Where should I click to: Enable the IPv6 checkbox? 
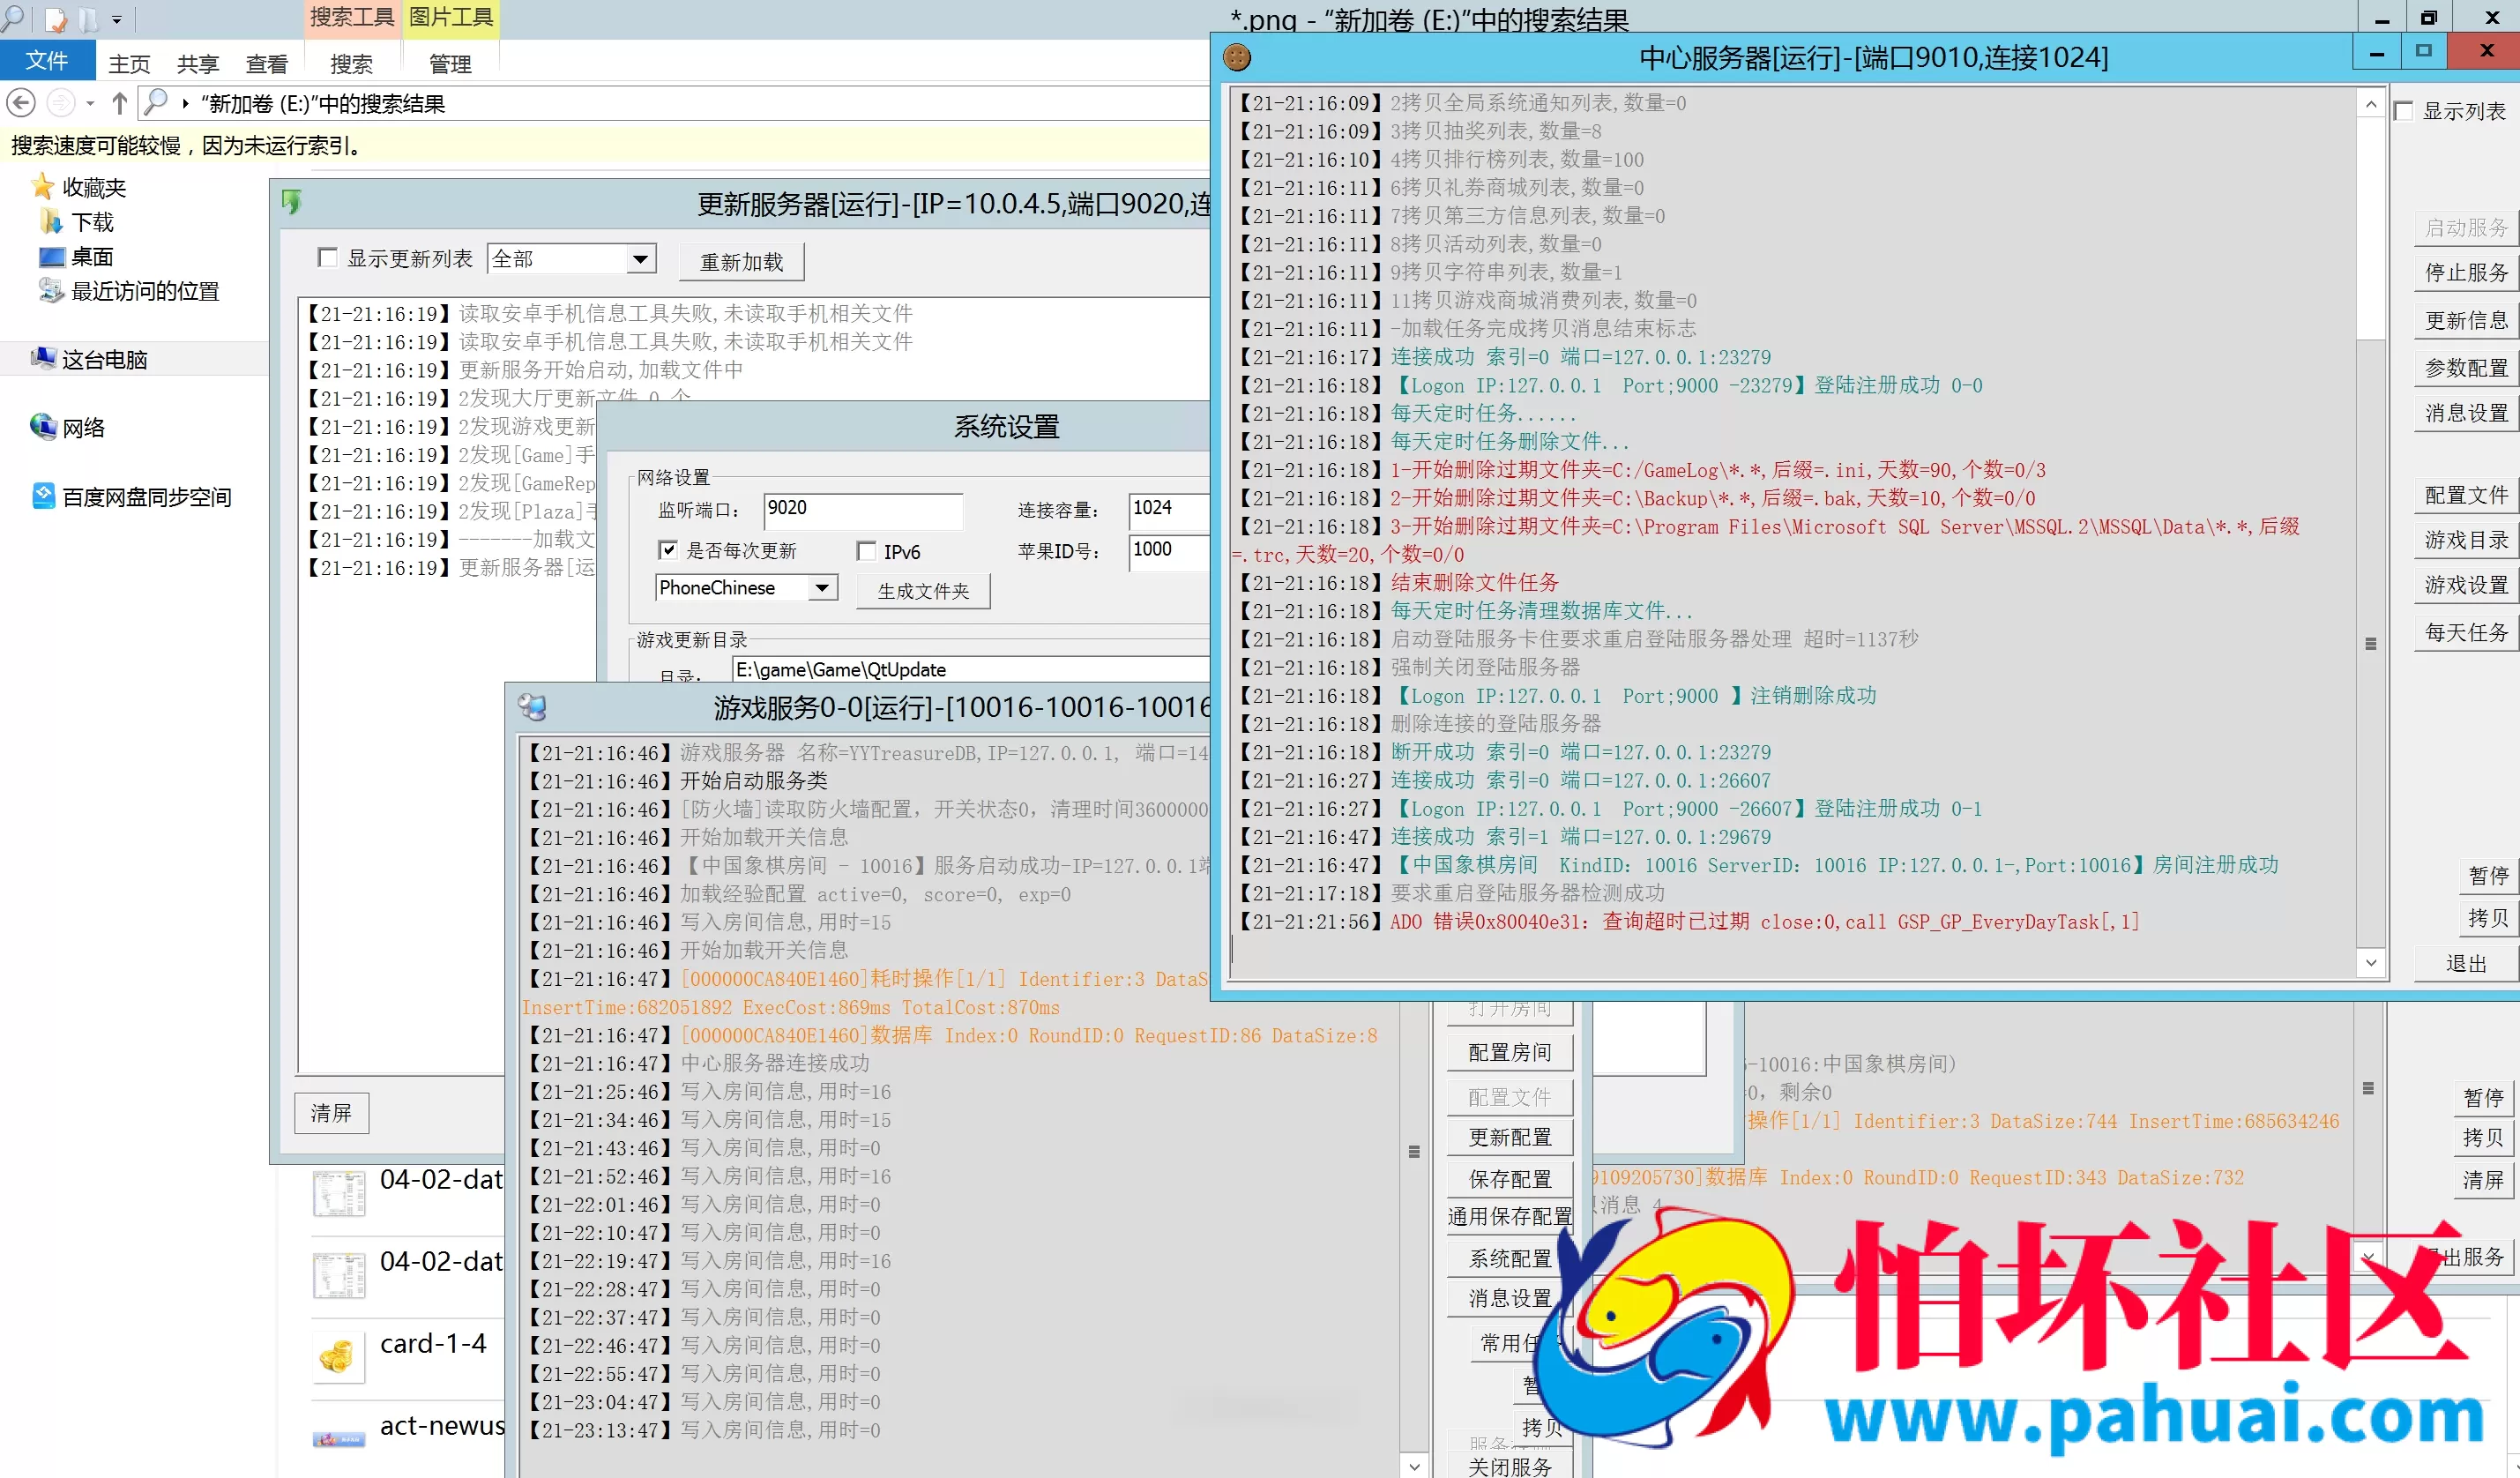click(x=867, y=551)
